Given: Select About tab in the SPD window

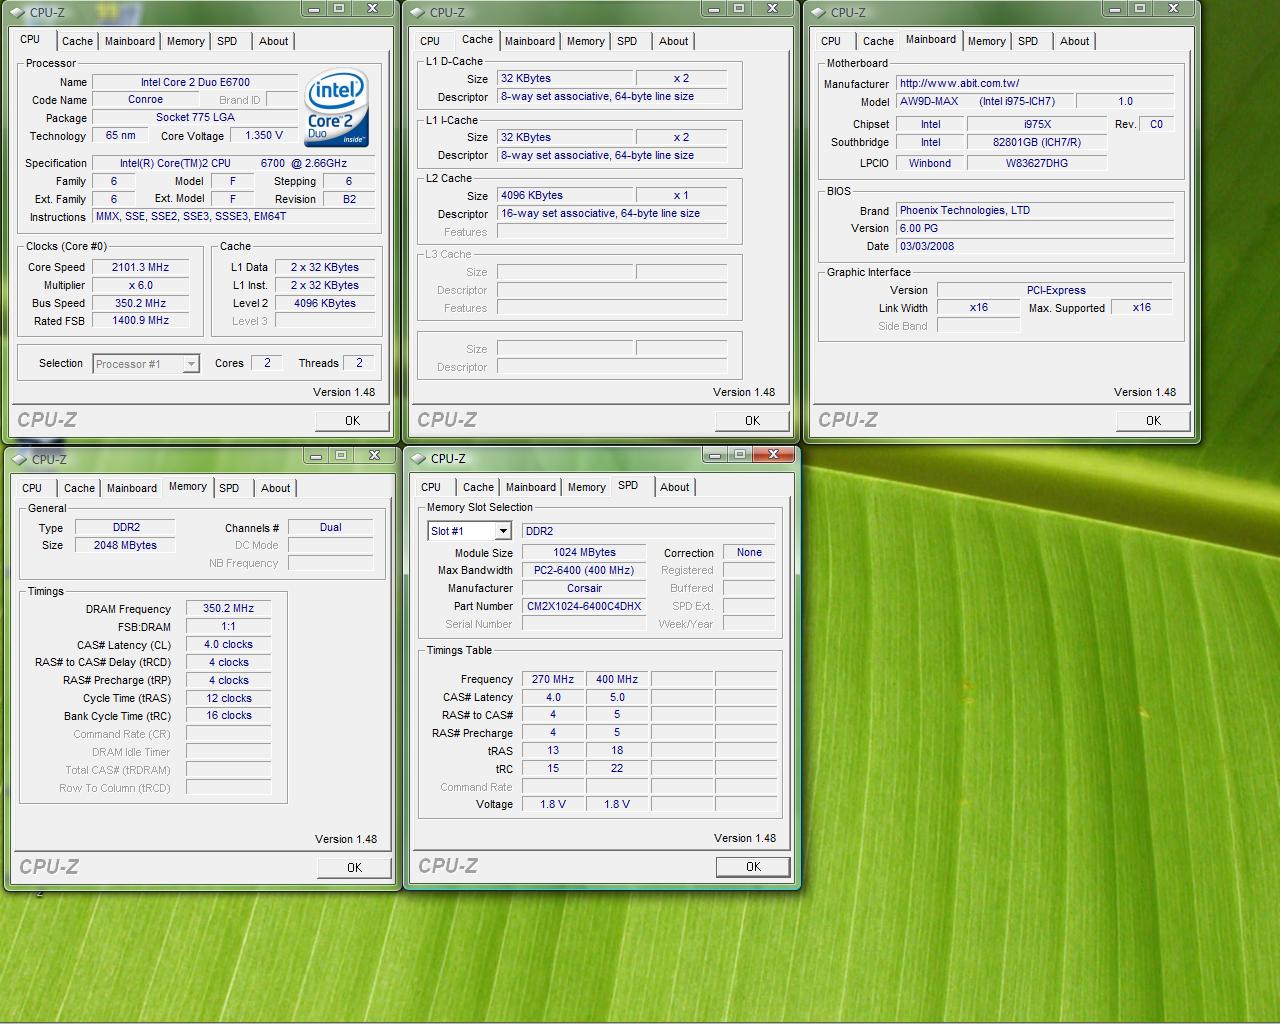Looking at the screenshot, I should click(675, 487).
